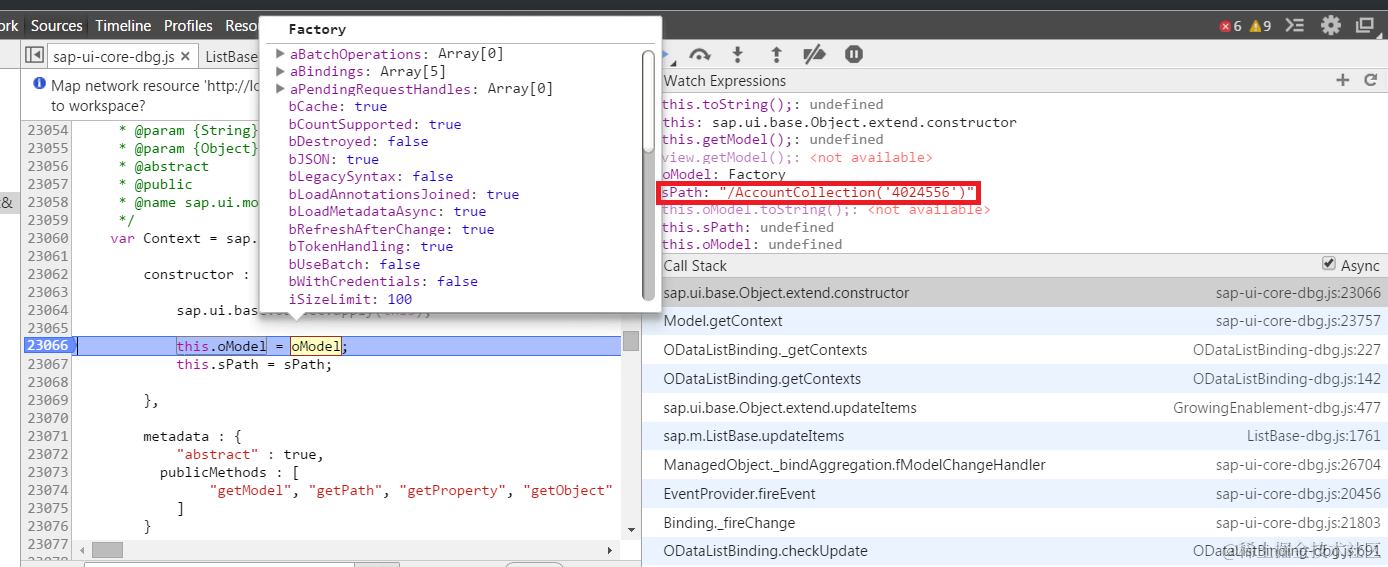The width and height of the screenshot is (1388, 567).
Task: Click the Step into function icon
Action: (738, 54)
